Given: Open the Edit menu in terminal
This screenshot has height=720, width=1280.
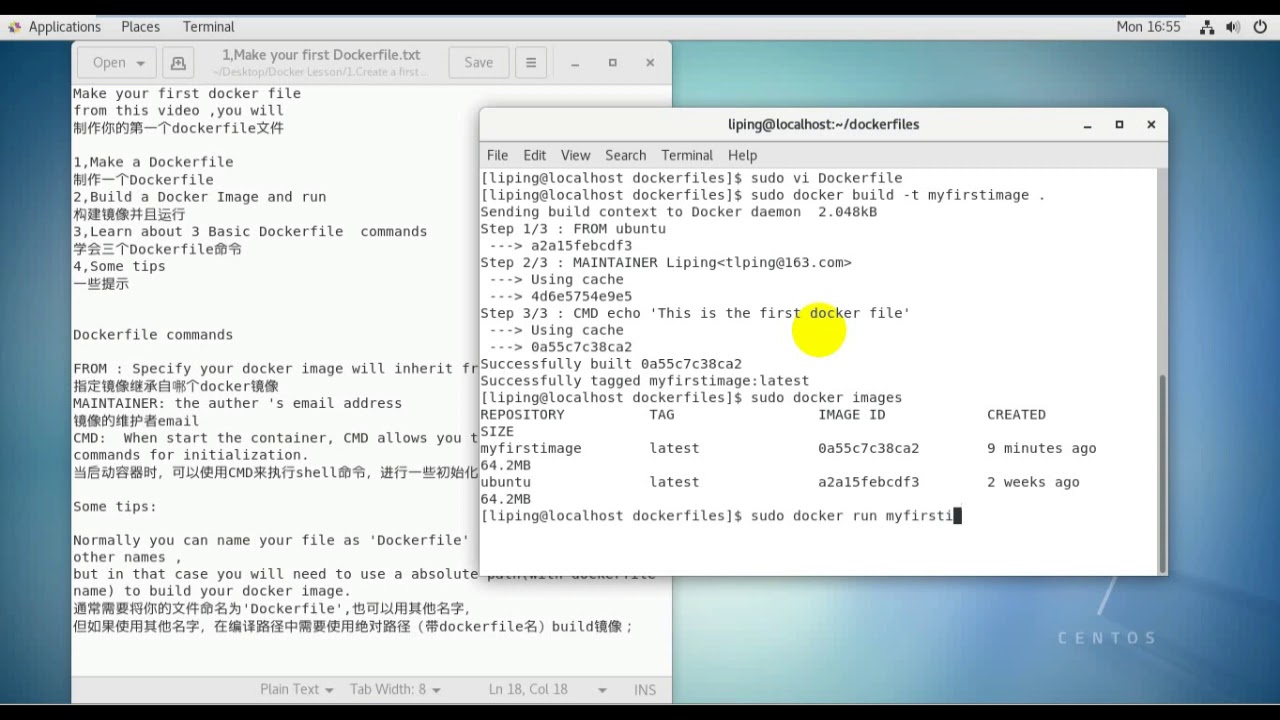Looking at the screenshot, I should (x=535, y=155).
